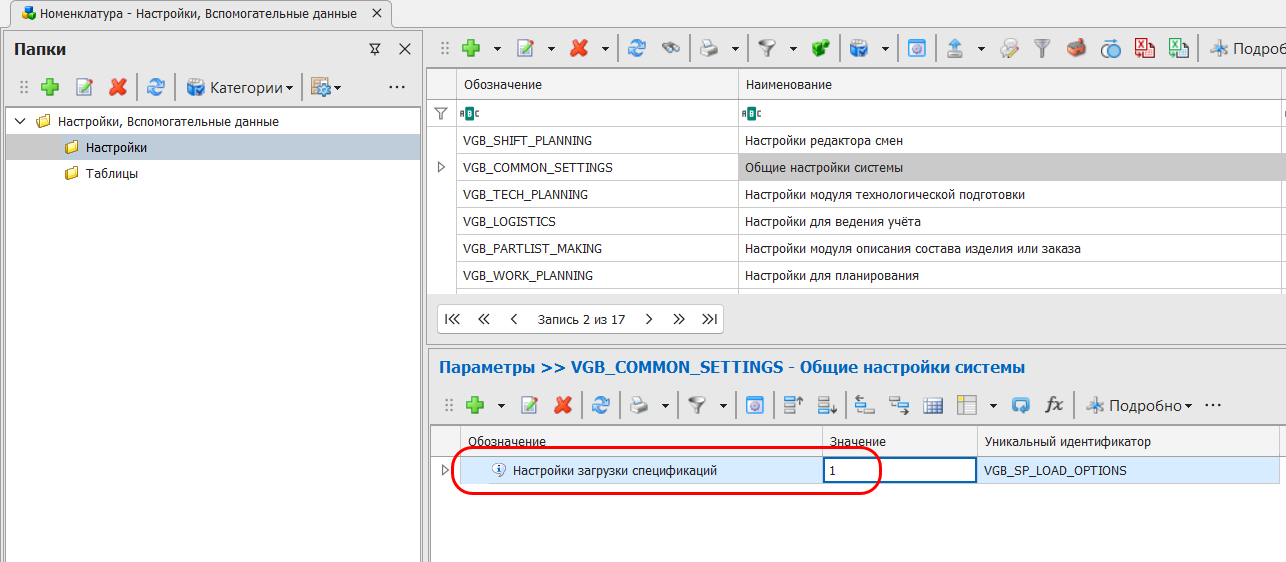Viewport: 1286px width, 562px height.
Task: Edit parameter icon in Параметры toolbar
Action: point(529,405)
